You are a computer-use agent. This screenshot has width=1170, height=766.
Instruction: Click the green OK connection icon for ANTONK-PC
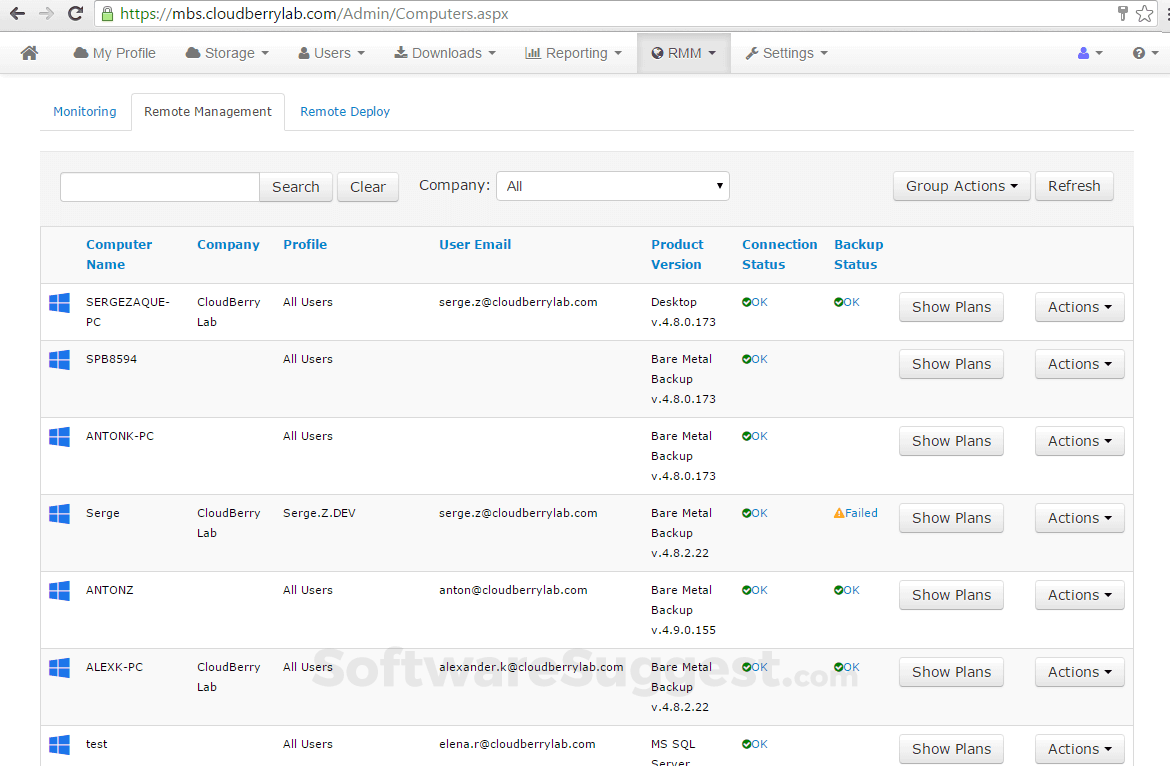(748, 436)
